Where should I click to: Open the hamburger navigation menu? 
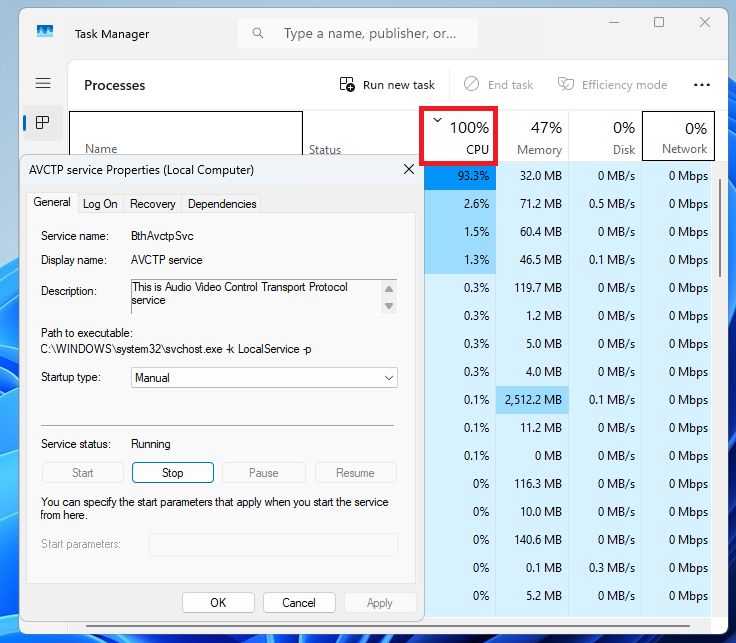42,84
